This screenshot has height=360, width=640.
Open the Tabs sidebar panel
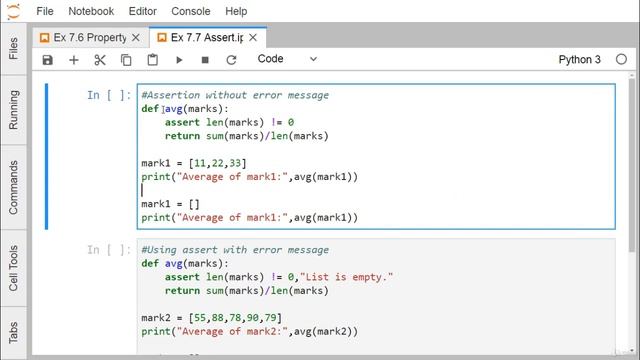[13, 332]
